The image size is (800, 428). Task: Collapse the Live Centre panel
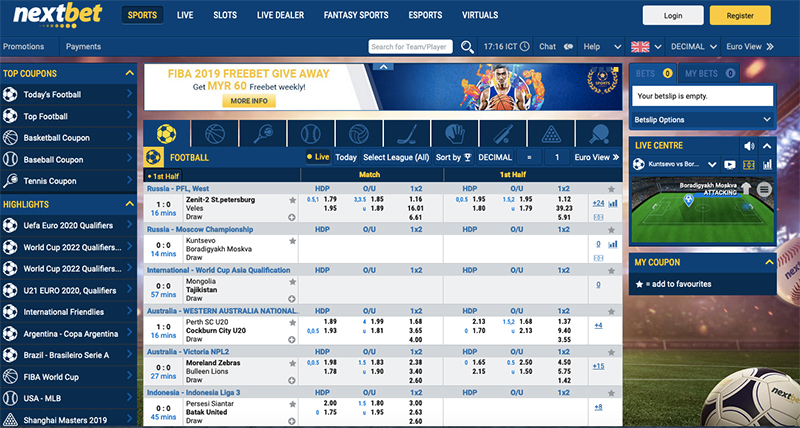point(766,146)
